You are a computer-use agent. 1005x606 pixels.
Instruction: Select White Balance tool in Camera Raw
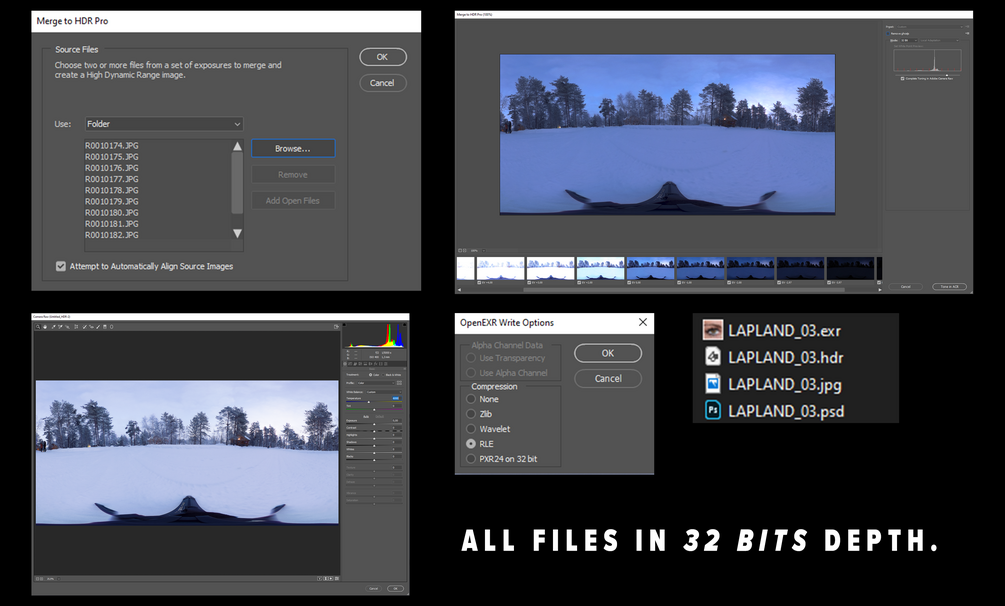(x=53, y=327)
